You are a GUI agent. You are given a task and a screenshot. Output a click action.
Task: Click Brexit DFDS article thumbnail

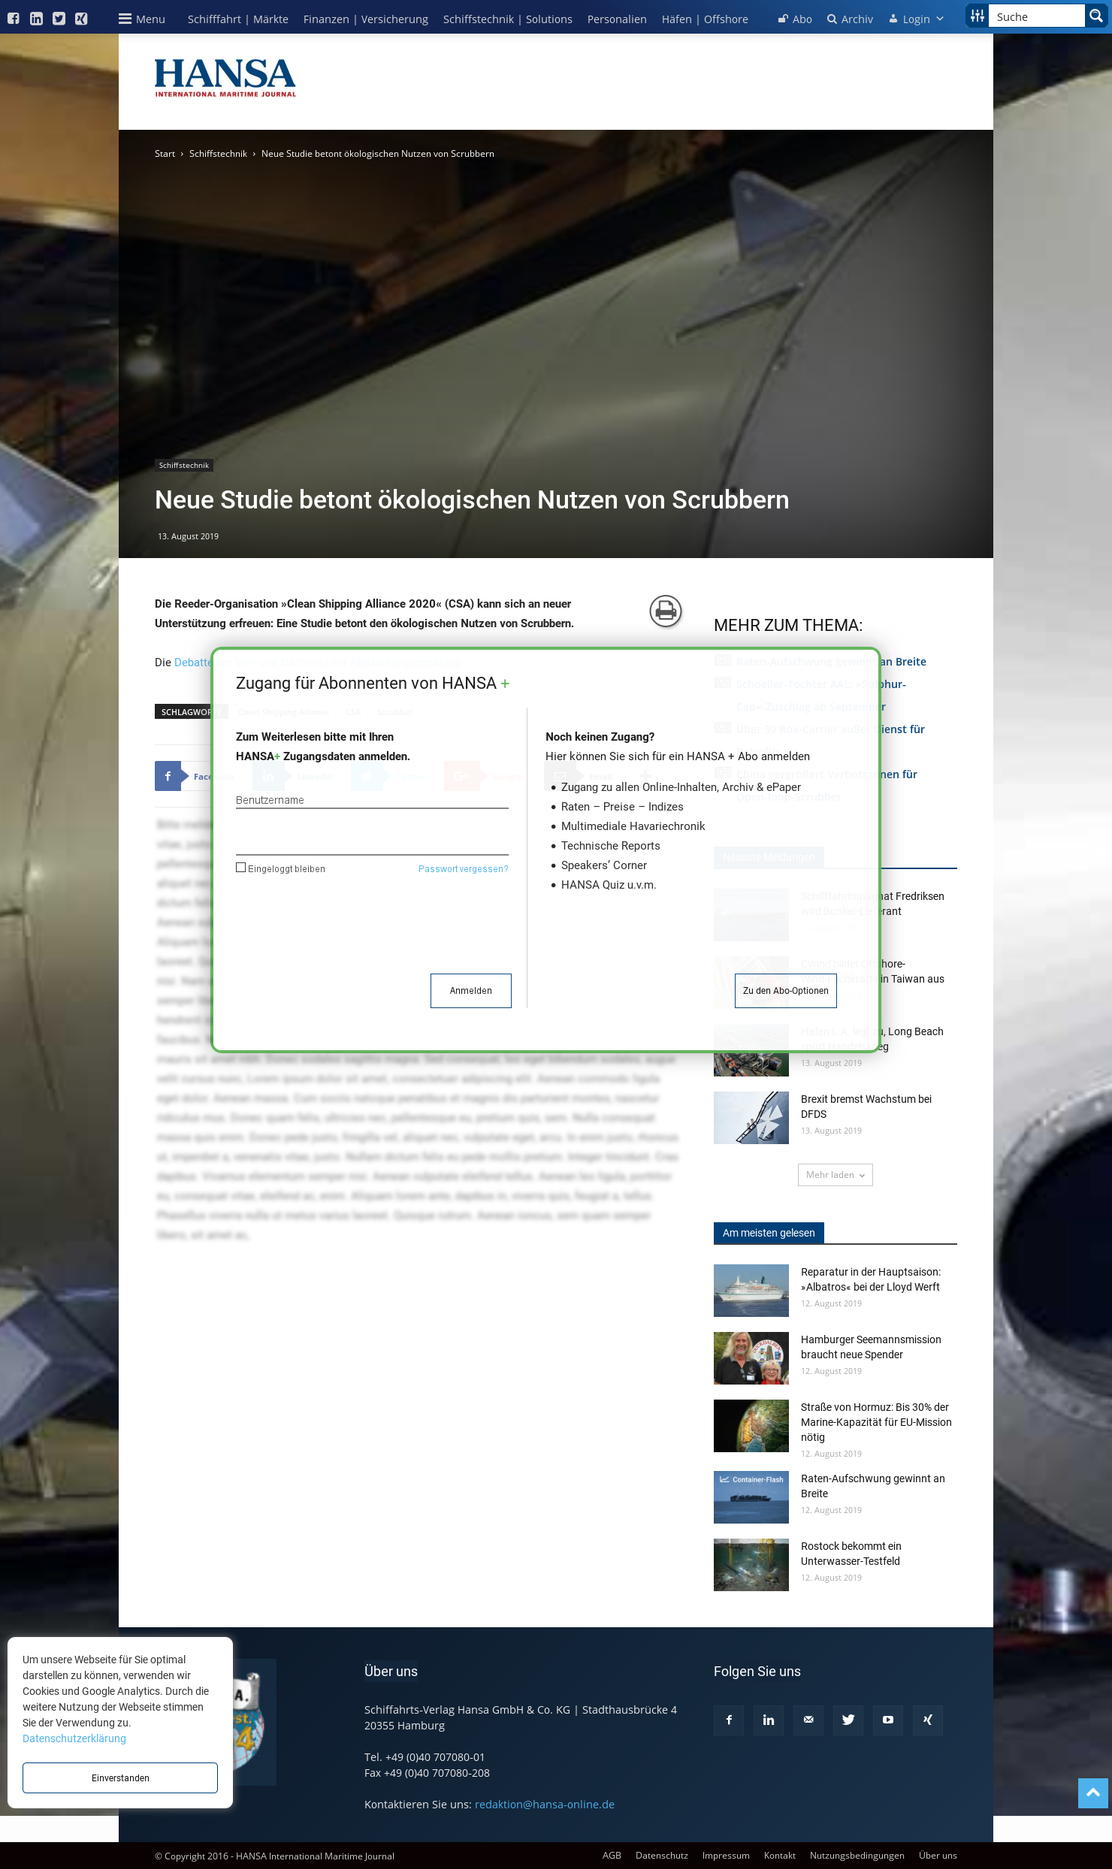[x=751, y=1118]
